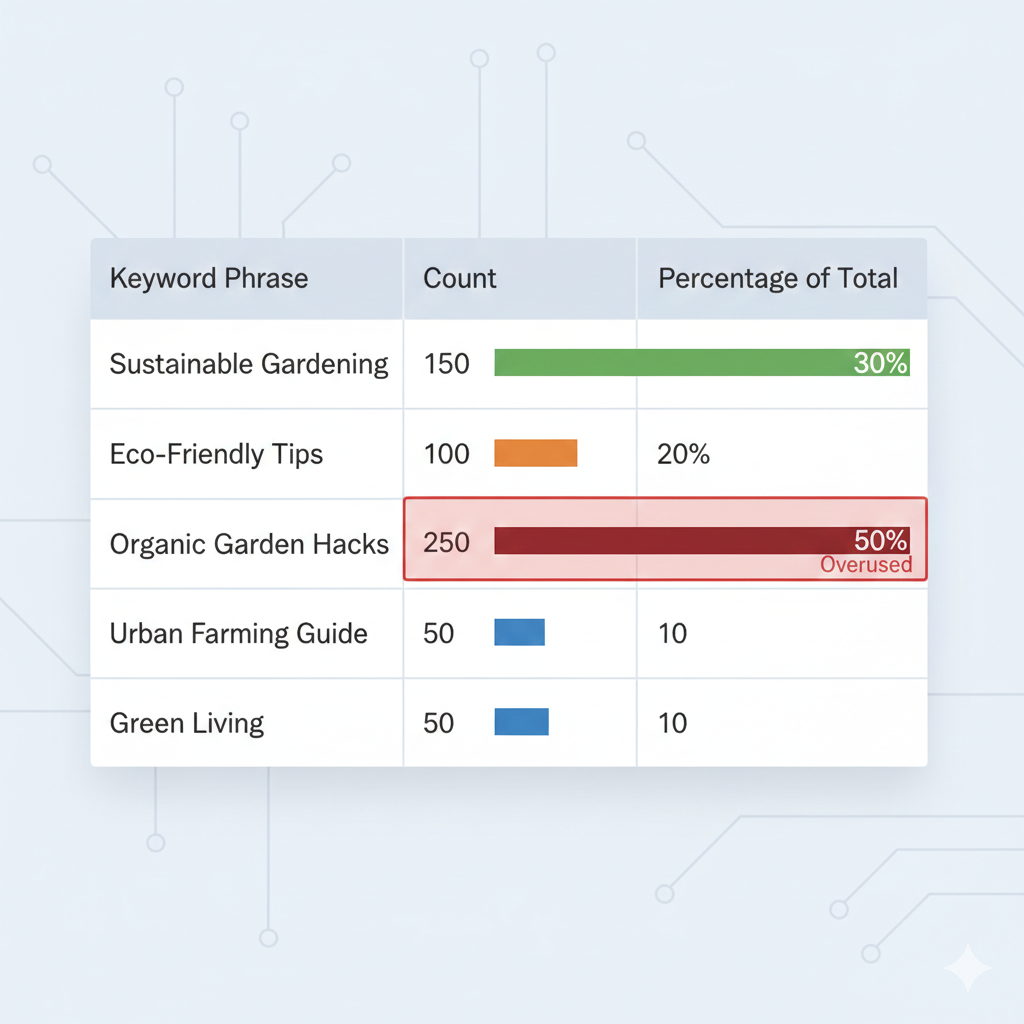Click the sparkle icon in the bottom corner
Image resolution: width=1024 pixels, height=1024 pixels.
click(967, 967)
